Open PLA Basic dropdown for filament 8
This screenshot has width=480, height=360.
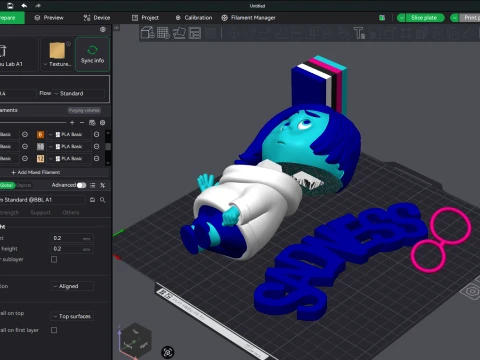[69, 134]
